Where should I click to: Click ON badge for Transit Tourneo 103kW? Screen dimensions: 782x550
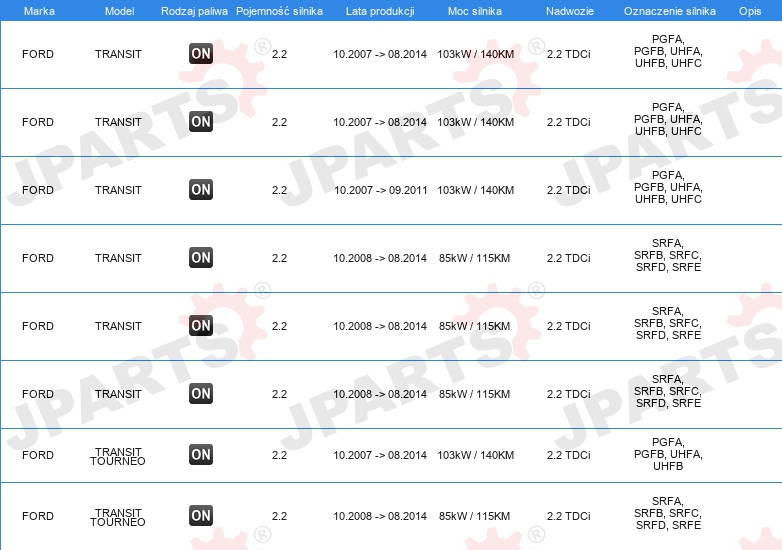click(x=201, y=455)
